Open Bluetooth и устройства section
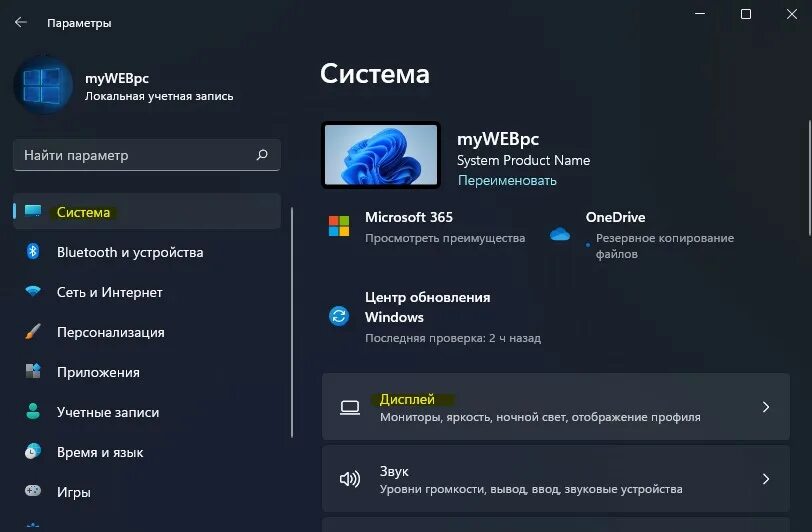Viewport: 812px width, 532px height. (147, 252)
